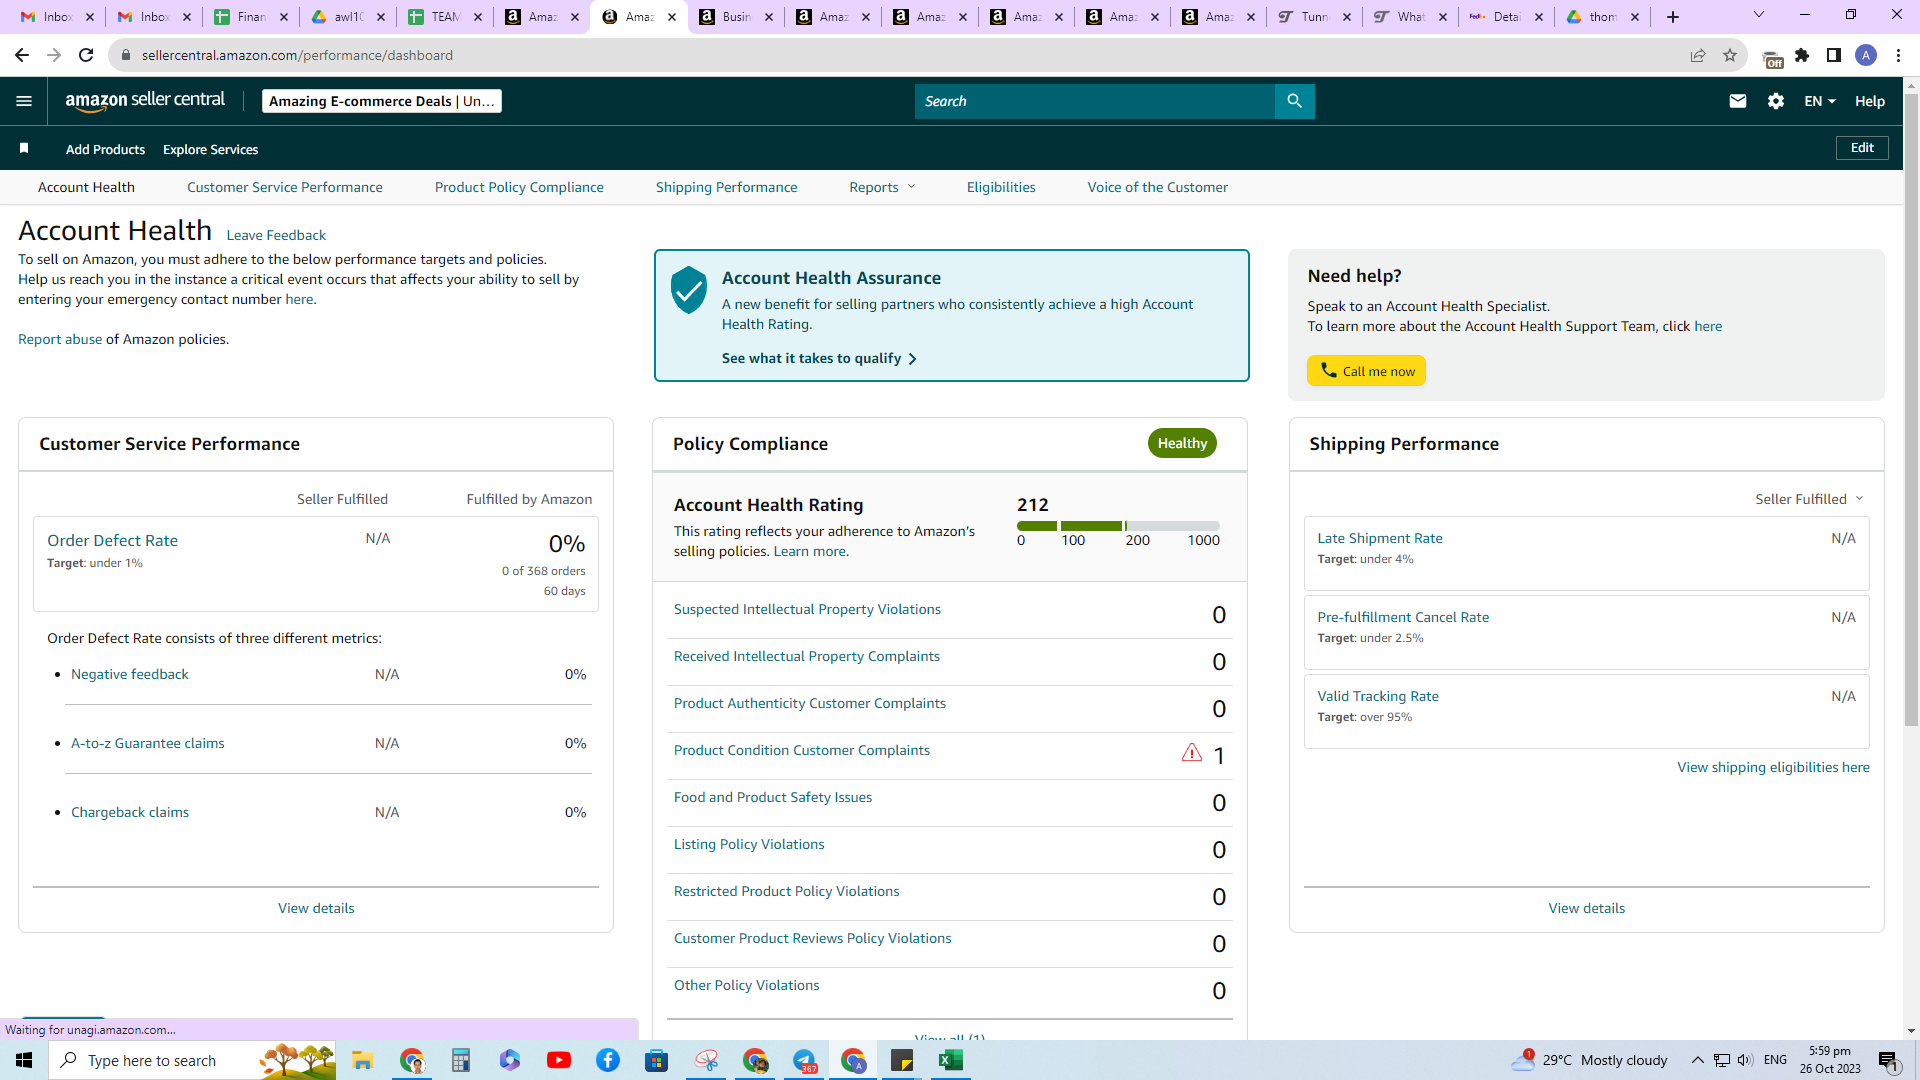Go to the Shipping Performance tab

pyautogui.click(x=726, y=187)
